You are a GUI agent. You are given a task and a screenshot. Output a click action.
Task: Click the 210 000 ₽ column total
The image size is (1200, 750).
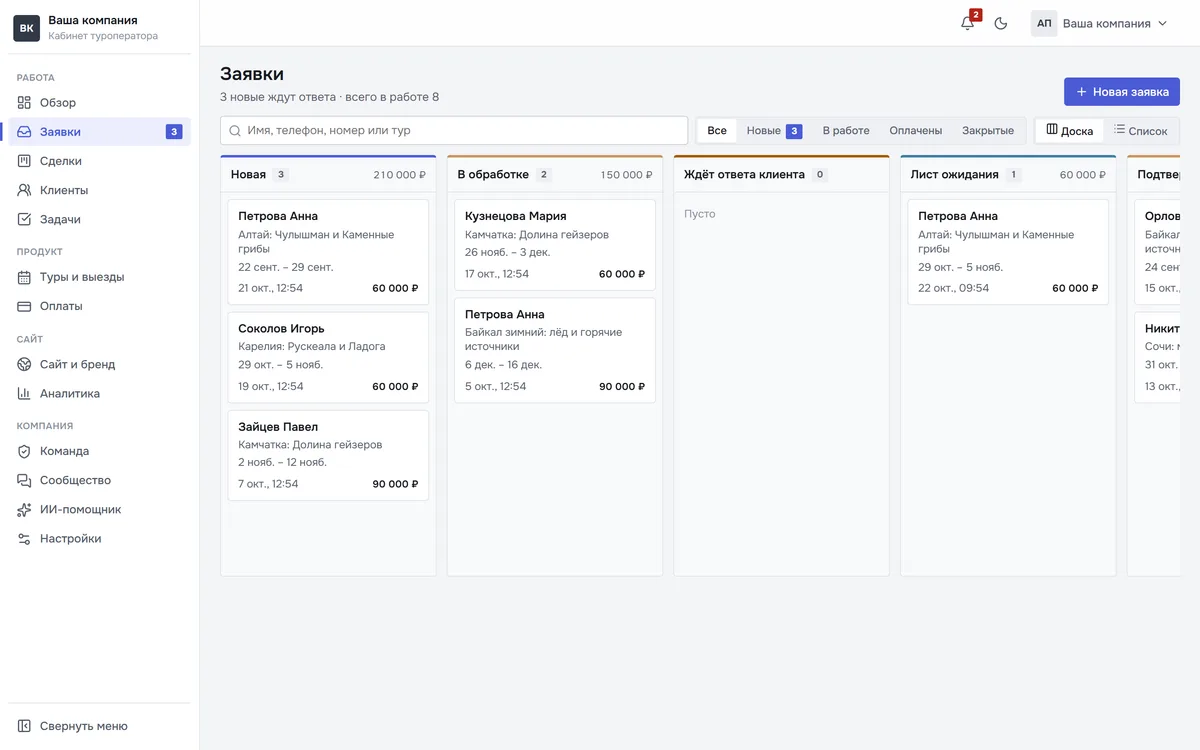400,175
